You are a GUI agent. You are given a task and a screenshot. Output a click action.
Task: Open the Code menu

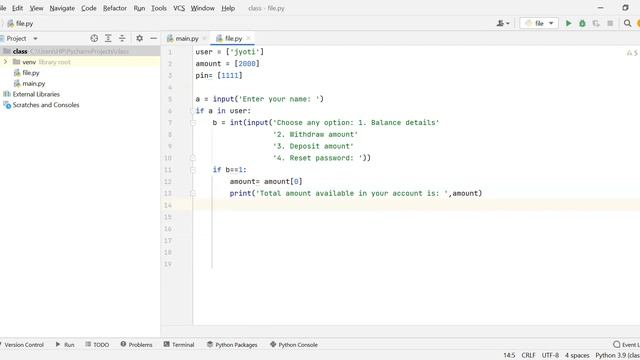click(x=89, y=8)
